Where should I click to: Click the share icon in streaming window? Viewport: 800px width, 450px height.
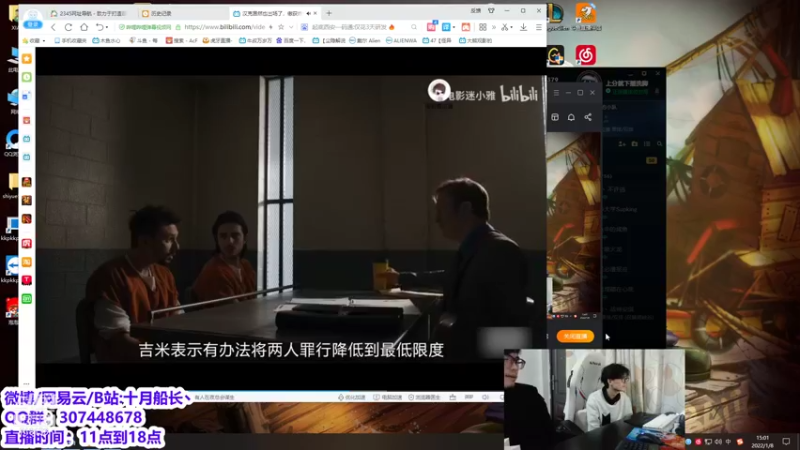click(588, 117)
